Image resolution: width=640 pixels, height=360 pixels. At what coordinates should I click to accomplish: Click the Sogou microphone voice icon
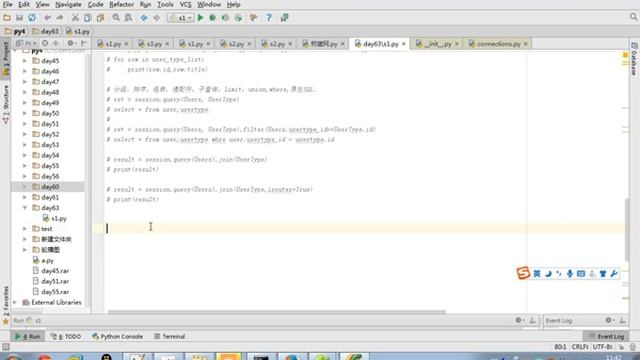click(570, 274)
